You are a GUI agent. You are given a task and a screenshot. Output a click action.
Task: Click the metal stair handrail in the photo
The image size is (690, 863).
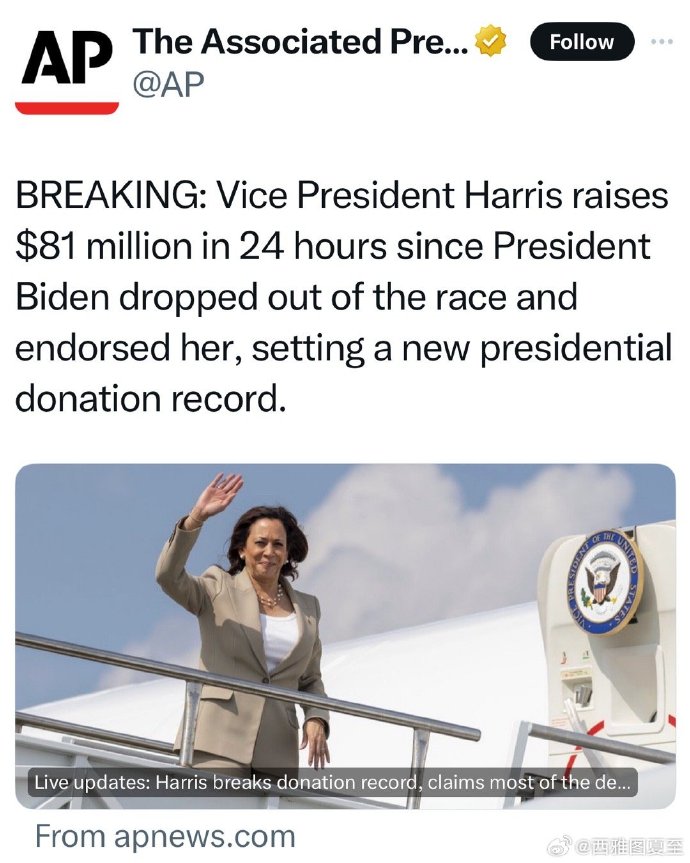point(248,685)
